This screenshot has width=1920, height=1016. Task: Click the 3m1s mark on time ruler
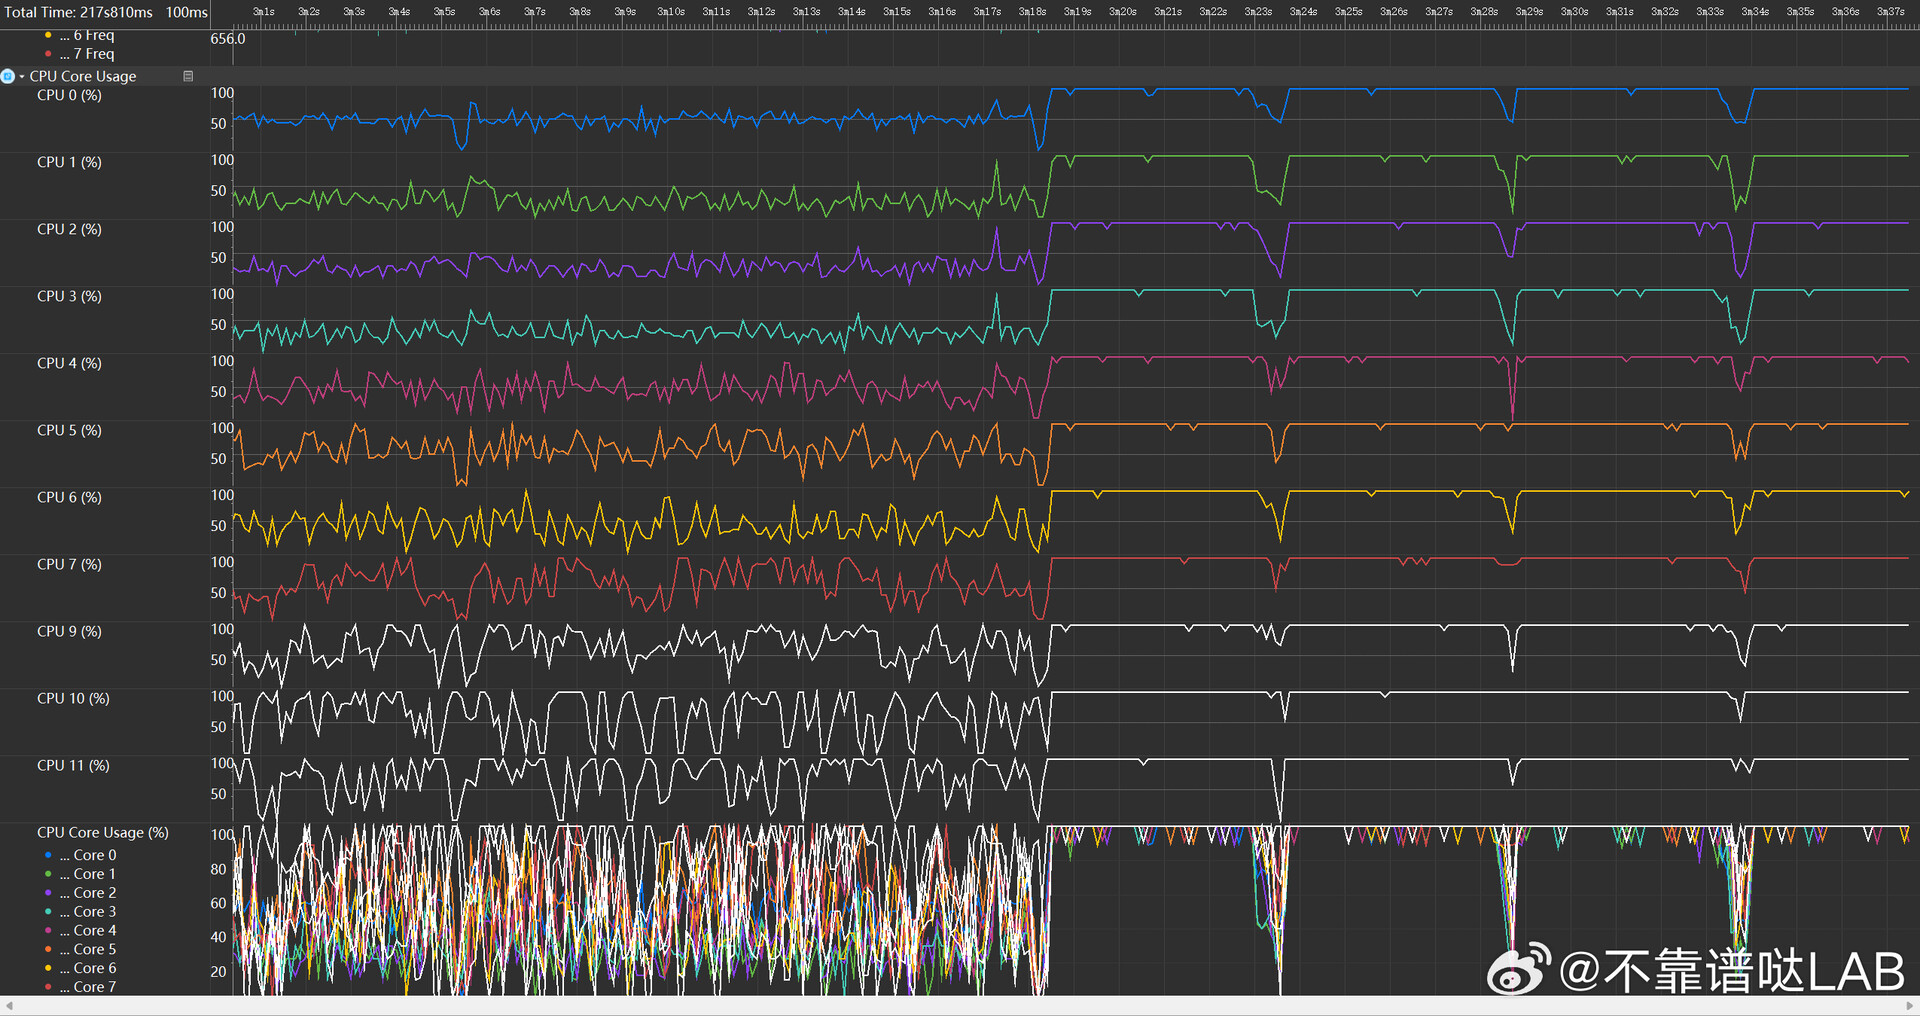(x=264, y=12)
